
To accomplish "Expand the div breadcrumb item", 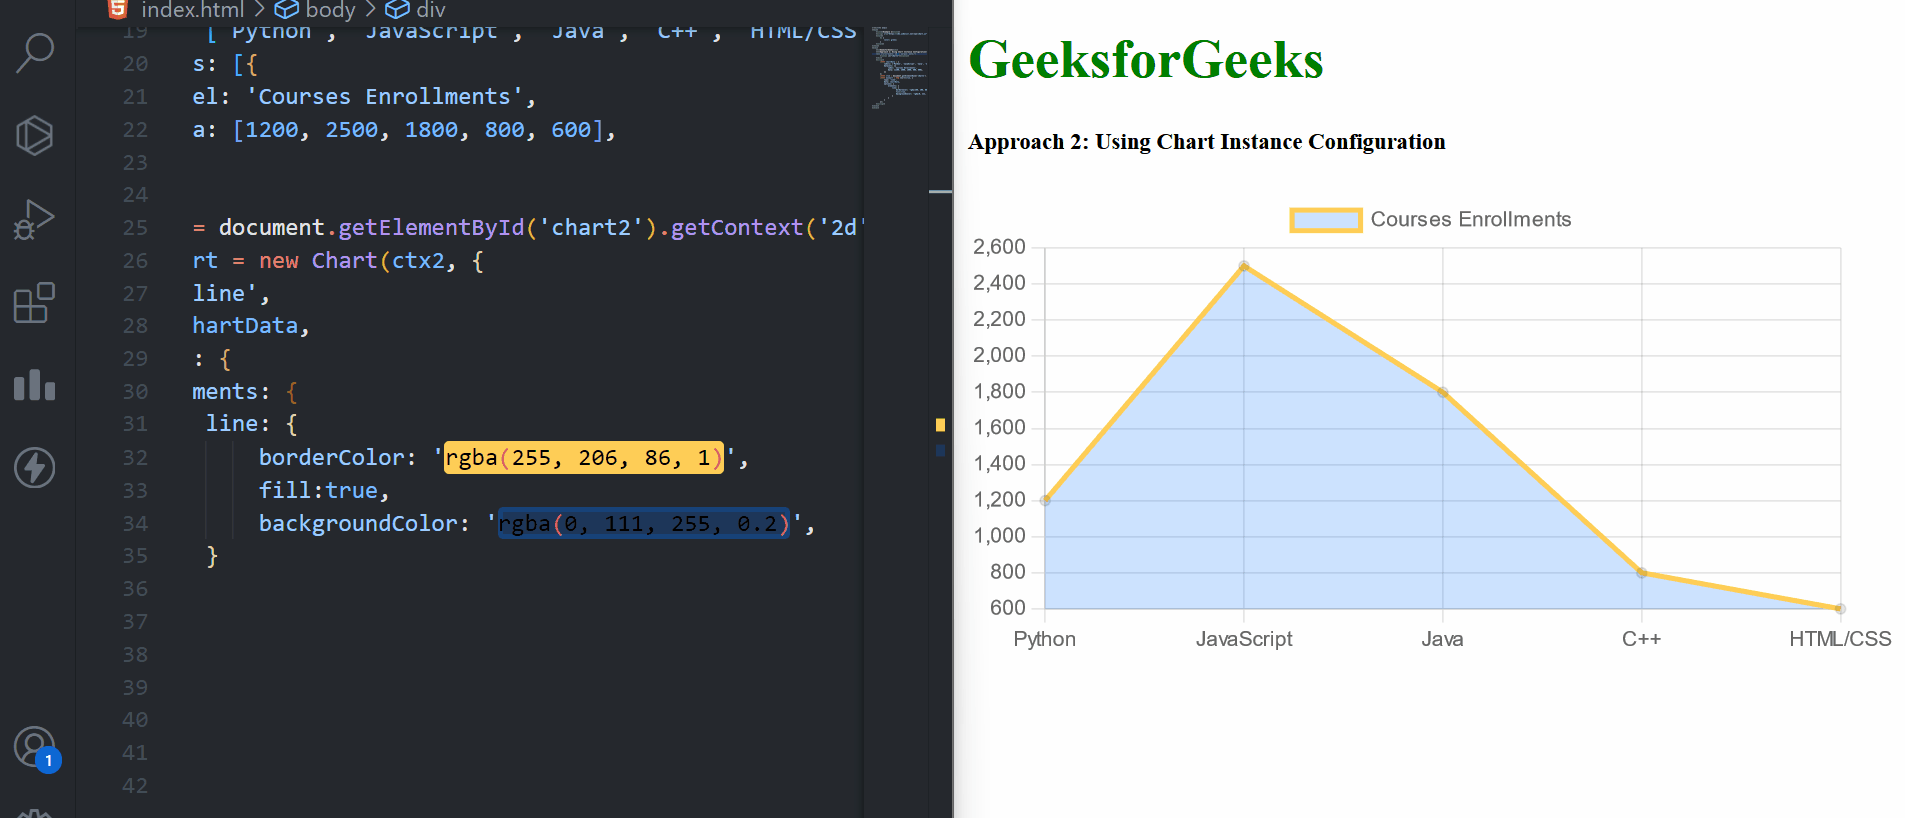I will [430, 10].
